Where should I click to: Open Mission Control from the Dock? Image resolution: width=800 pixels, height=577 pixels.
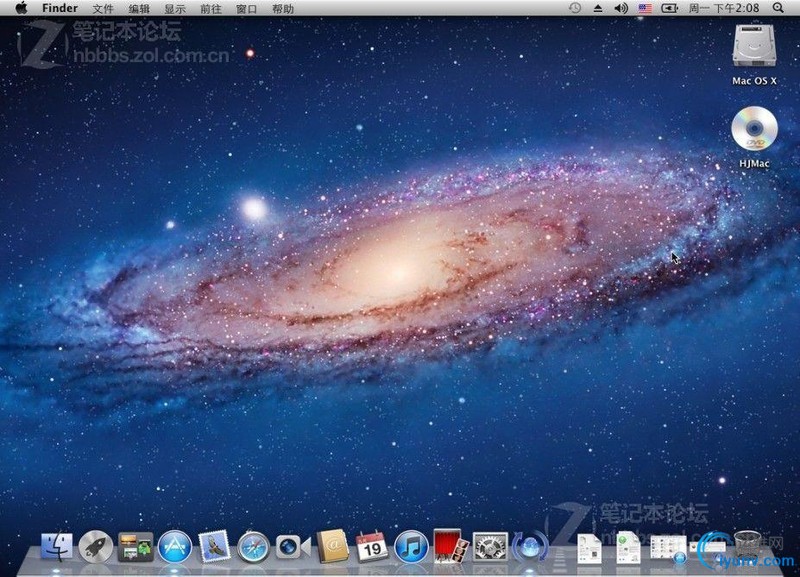[x=135, y=547]
